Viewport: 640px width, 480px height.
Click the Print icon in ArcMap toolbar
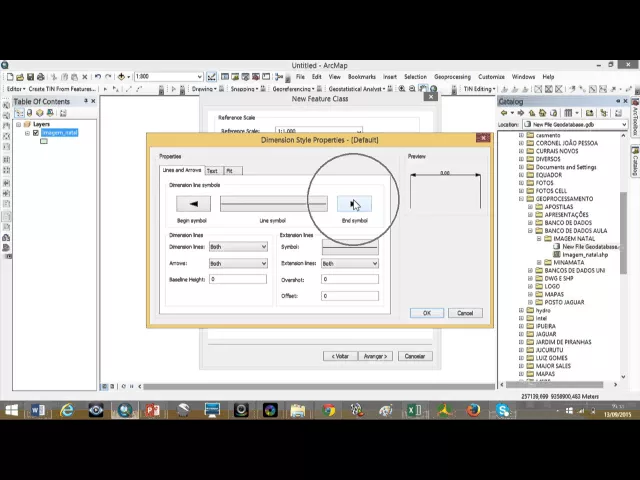point(40,77)
